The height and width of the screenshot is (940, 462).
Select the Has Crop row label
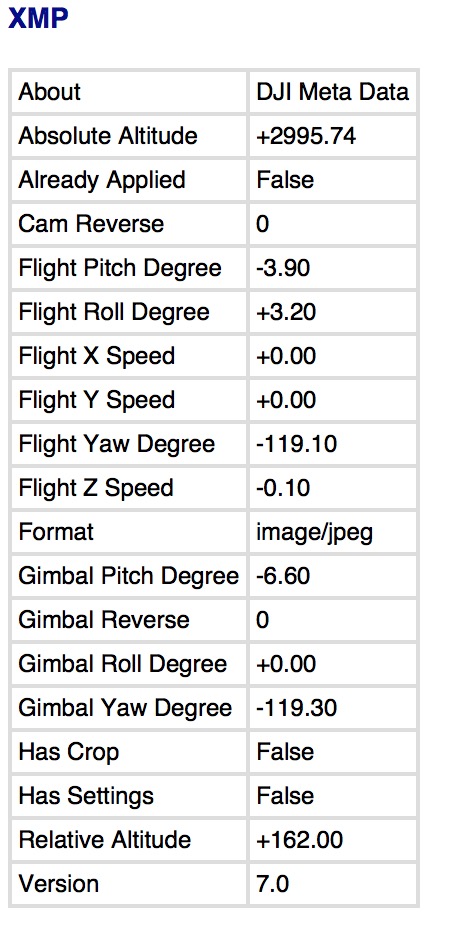click(x=69, y=752)
